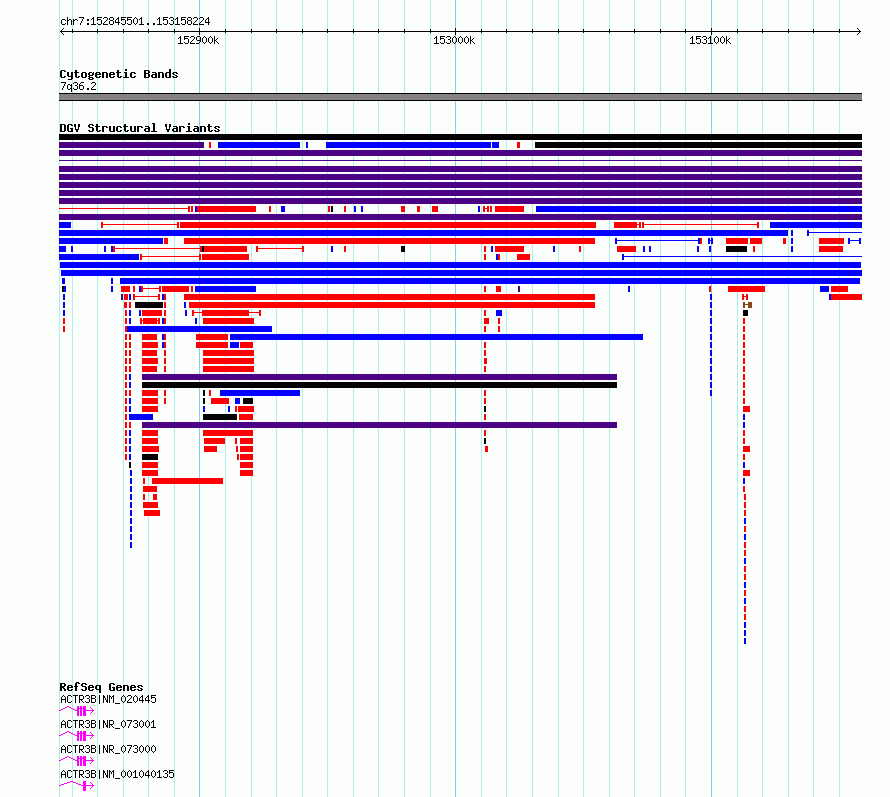Open the ACTR3B|NM_020445 gene label
The image size is (890, 797).
(x=108, y=699)
